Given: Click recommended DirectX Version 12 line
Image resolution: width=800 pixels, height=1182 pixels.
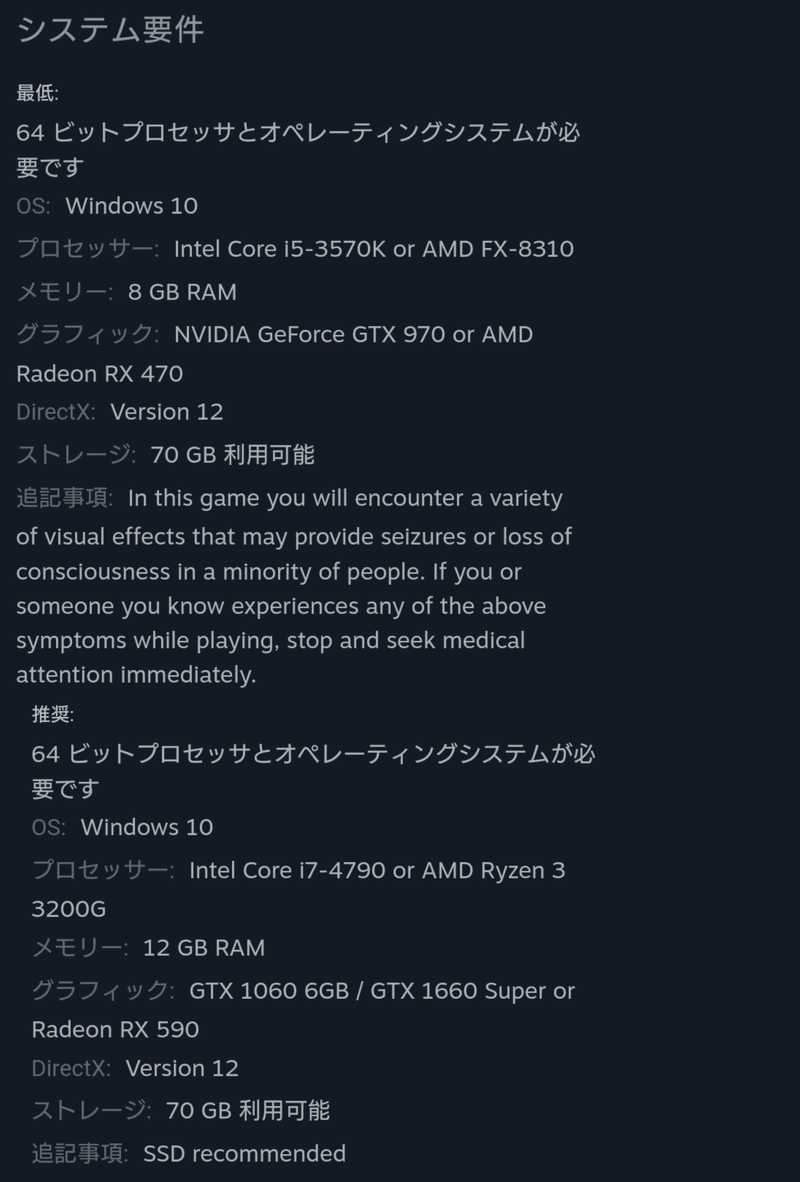Looking at the screenshot, I should click(x=135, y=1068).
